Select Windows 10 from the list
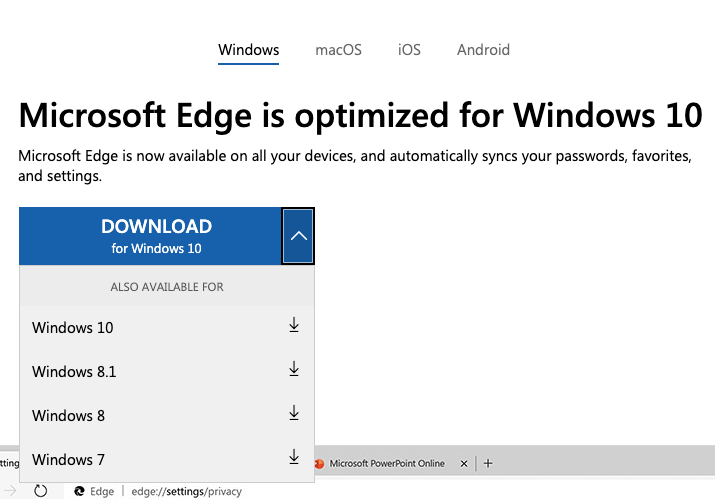The height and width of the screenshot is (499, 715). (167, 327)
